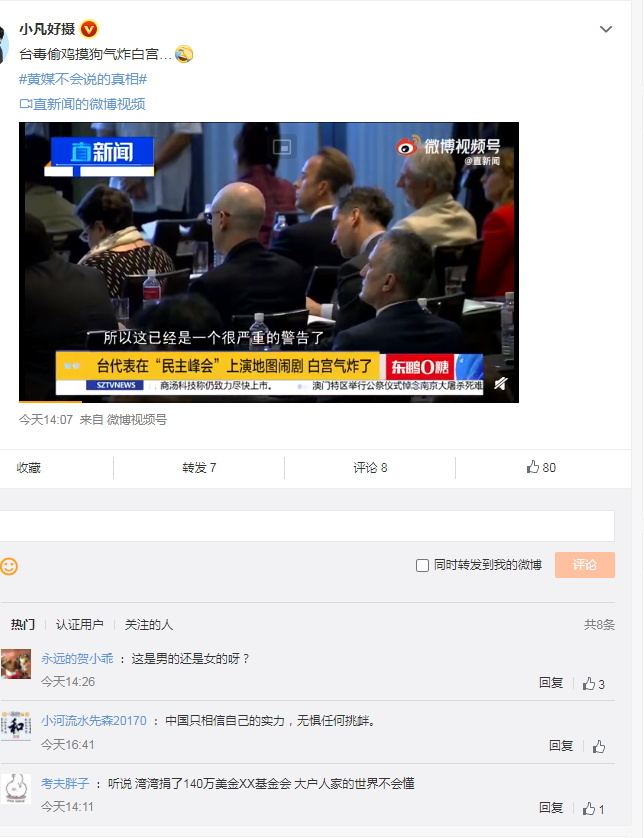
Task: Play the 直新闻 video thumbnail
Action: [x=269, y=262]
